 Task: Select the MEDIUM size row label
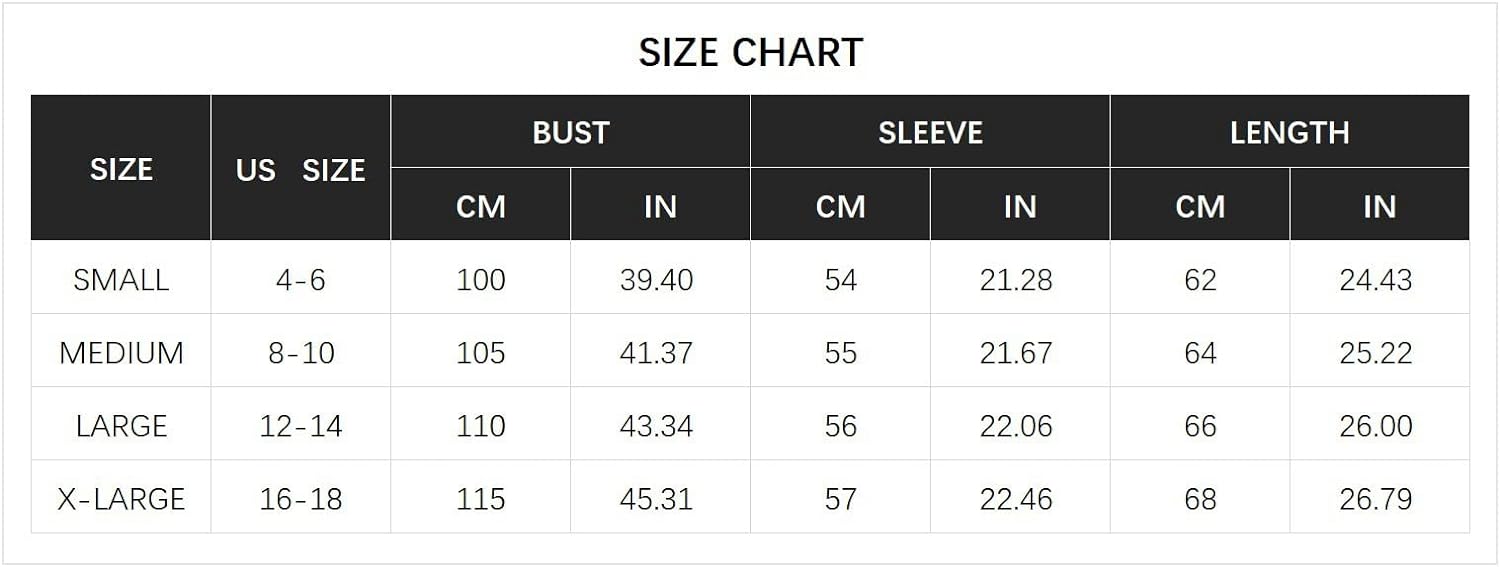coord(121,352)
